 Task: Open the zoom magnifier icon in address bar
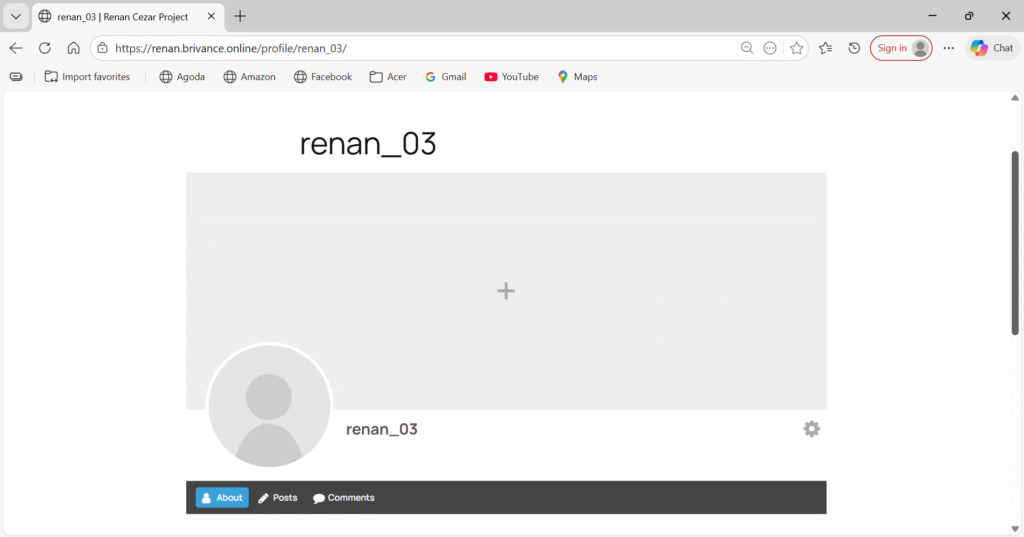[747, 48]
